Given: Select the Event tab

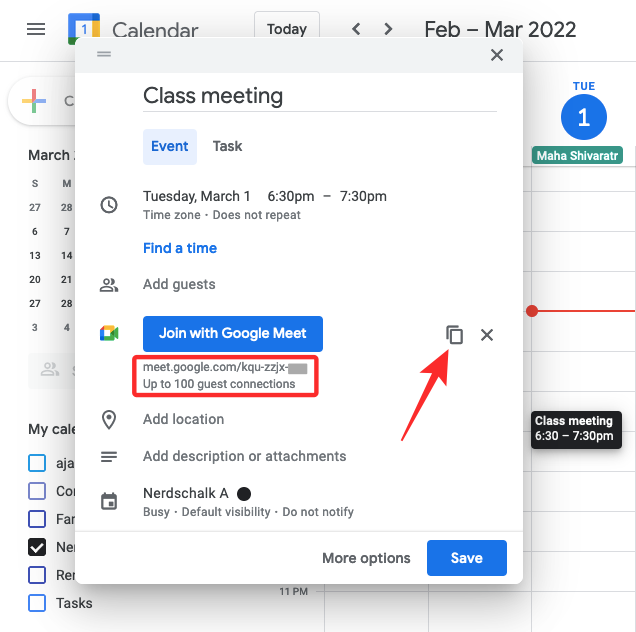Looking at the screenshot, I should coord(169,146).
